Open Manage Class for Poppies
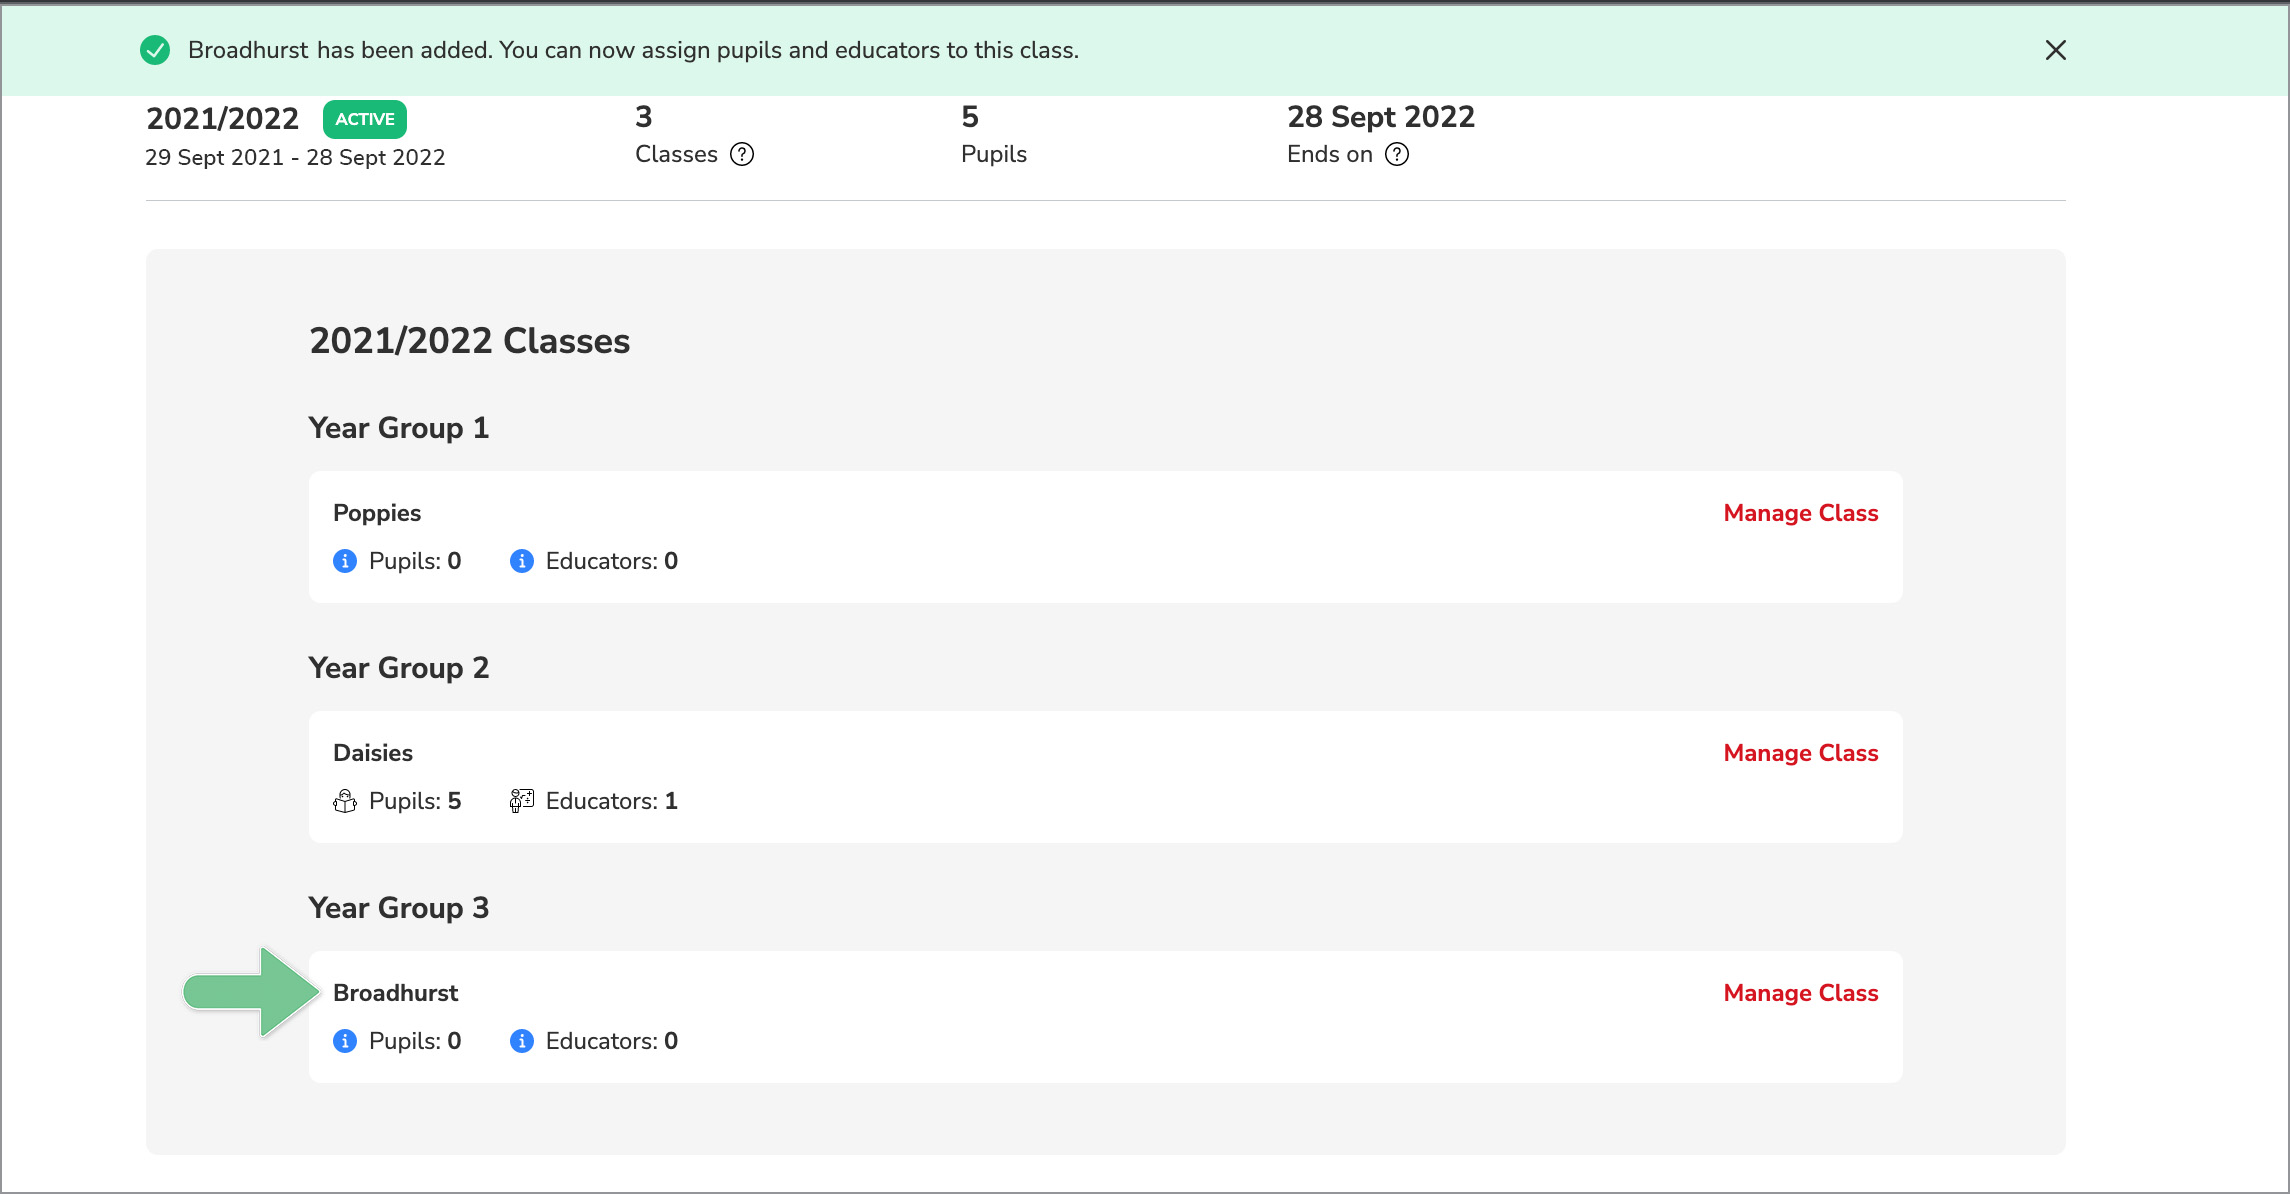Viewport: 2290px width, 1194px height. [x=1800, y=513]
